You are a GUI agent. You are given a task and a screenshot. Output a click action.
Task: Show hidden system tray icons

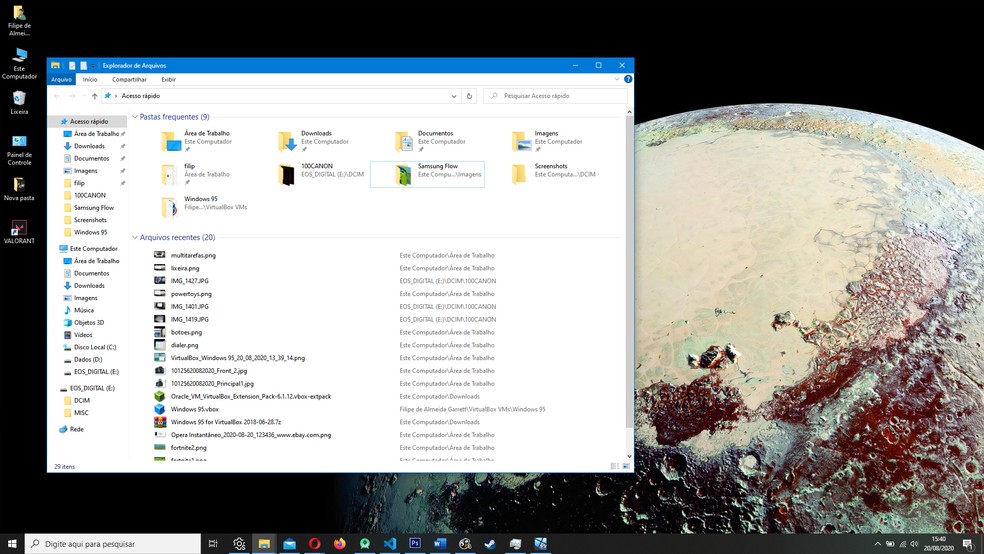877,543
